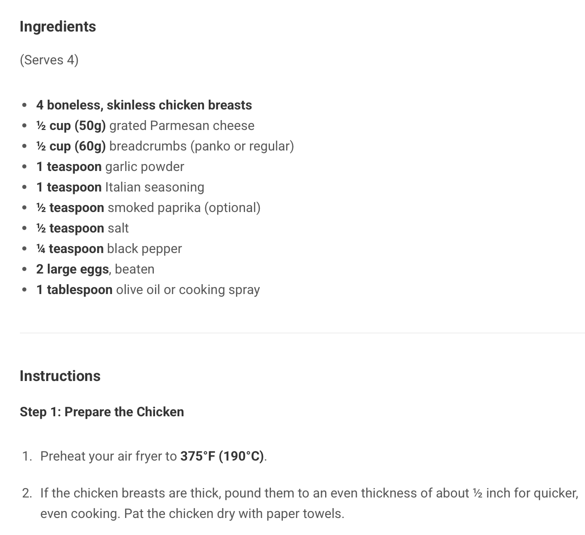Click Step 1: Prepare the Chicken heading

(x=102, y=412)
